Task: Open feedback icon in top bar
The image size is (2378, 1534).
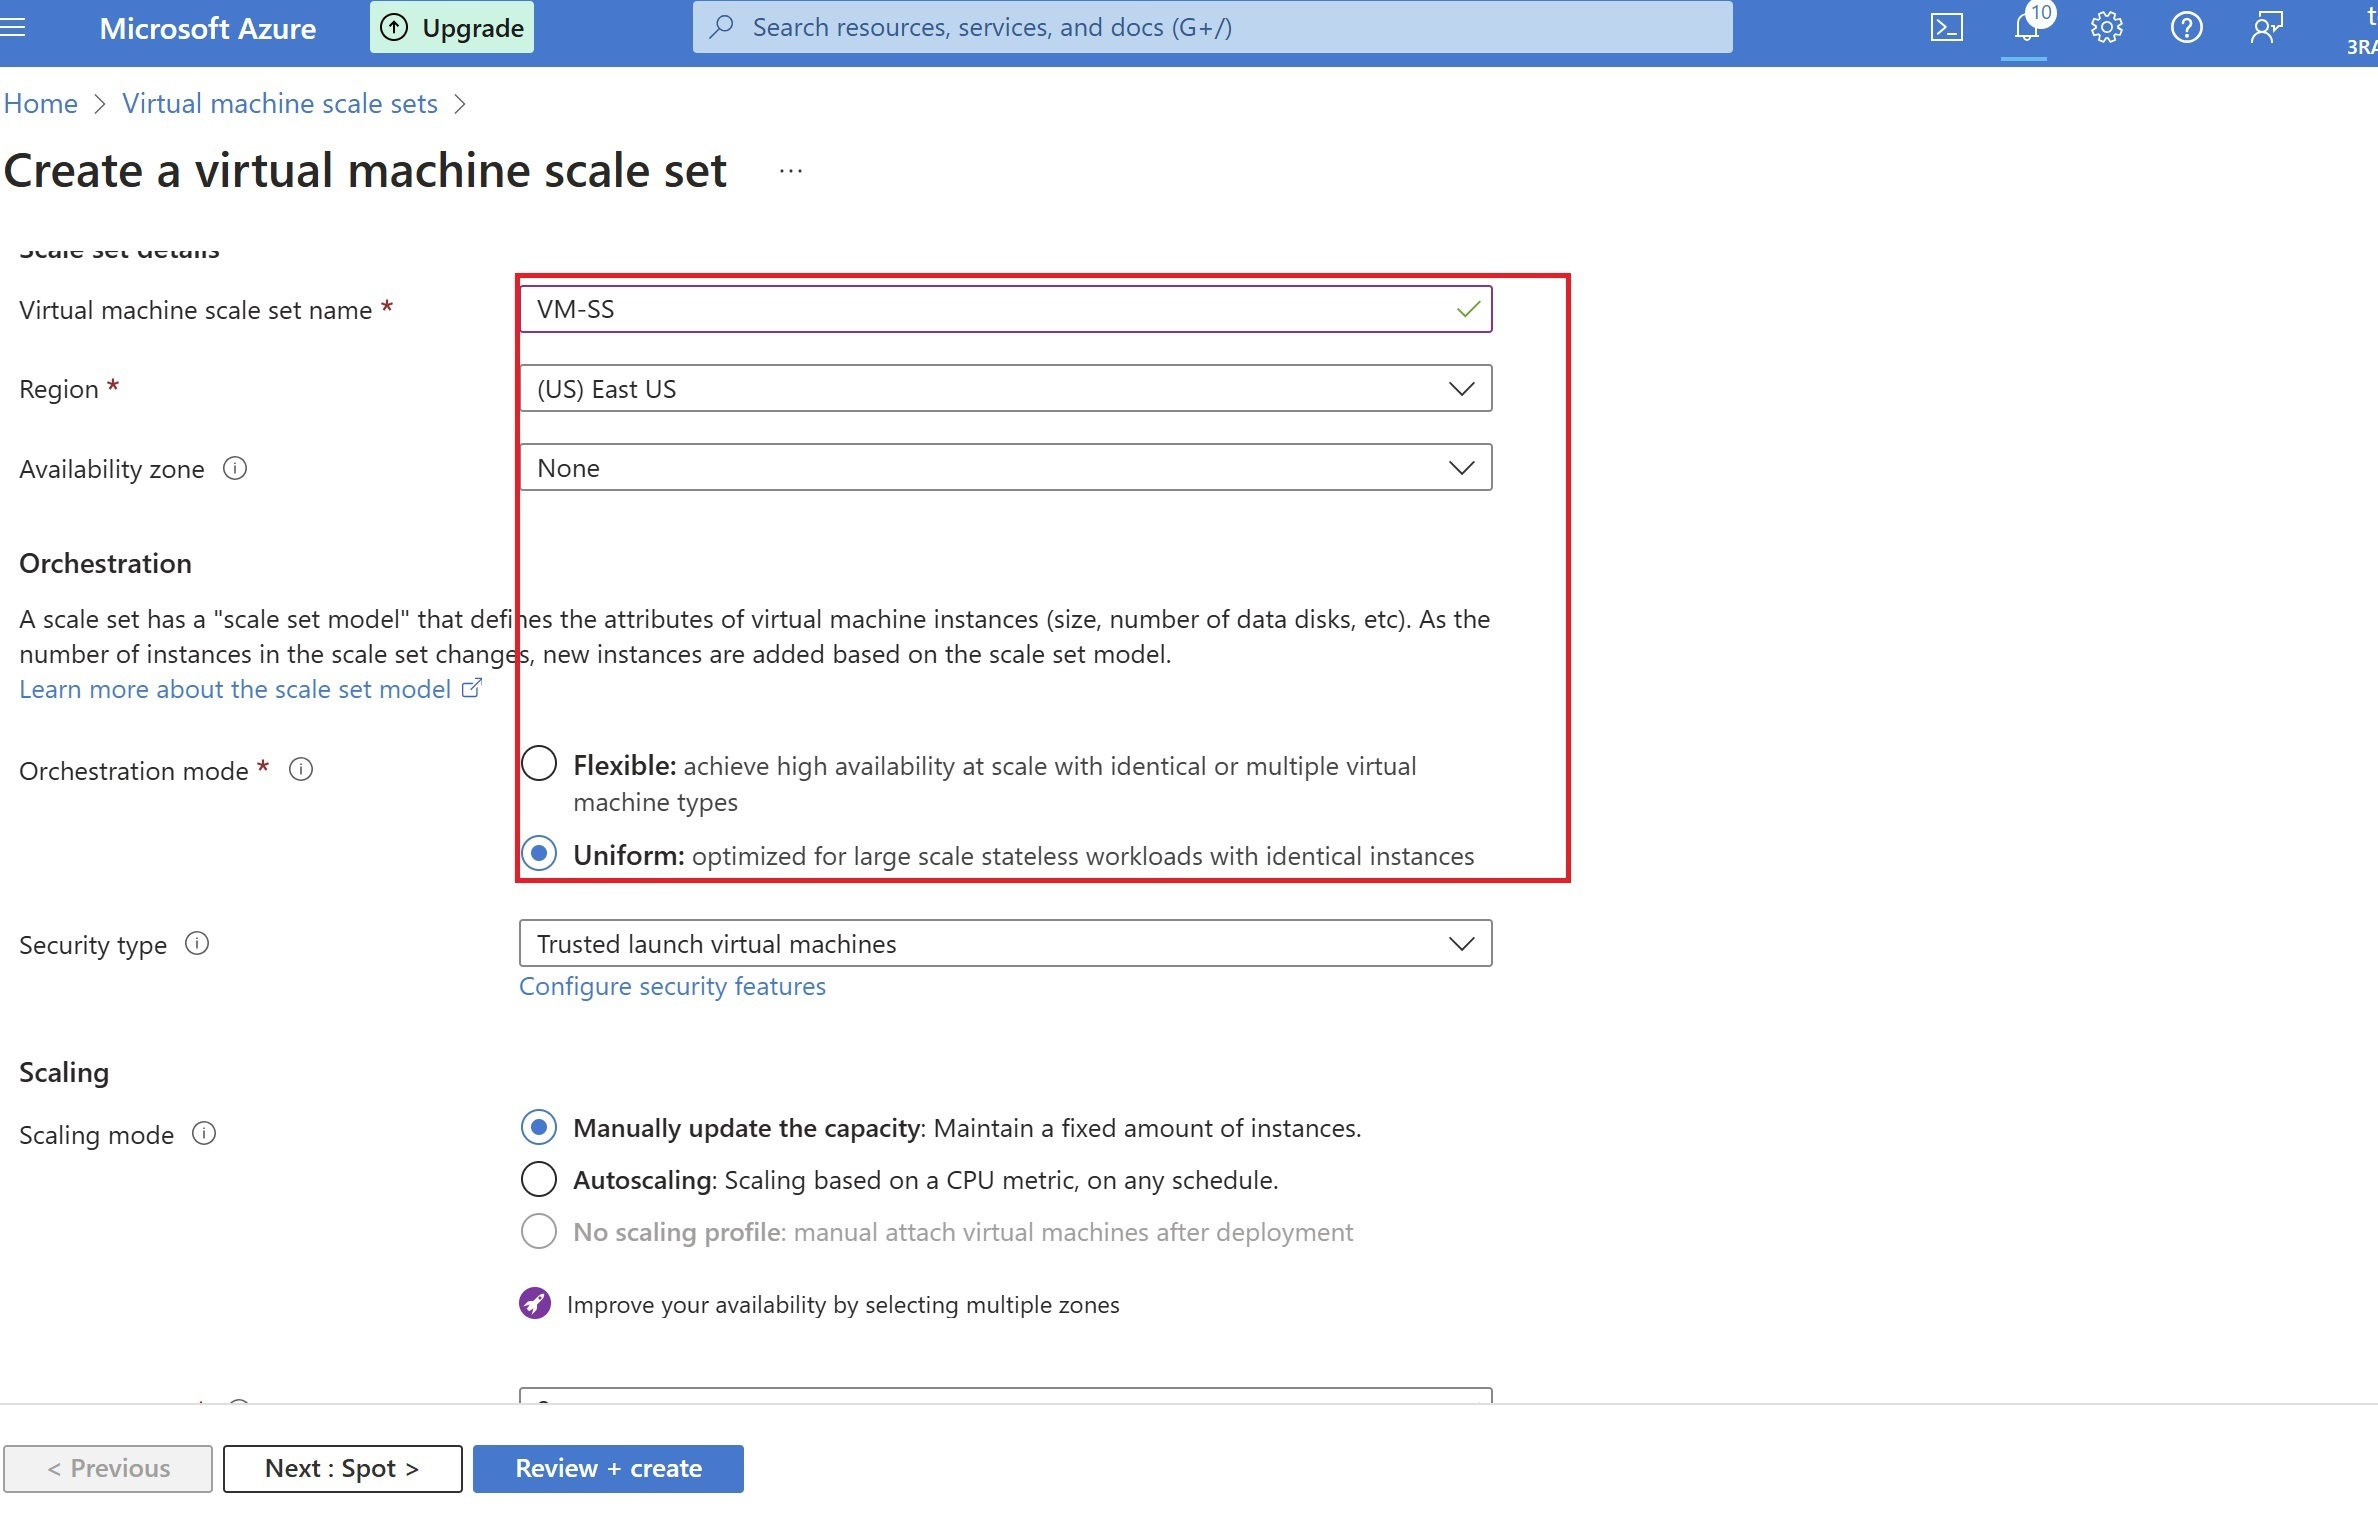Action: point(2266,28)
